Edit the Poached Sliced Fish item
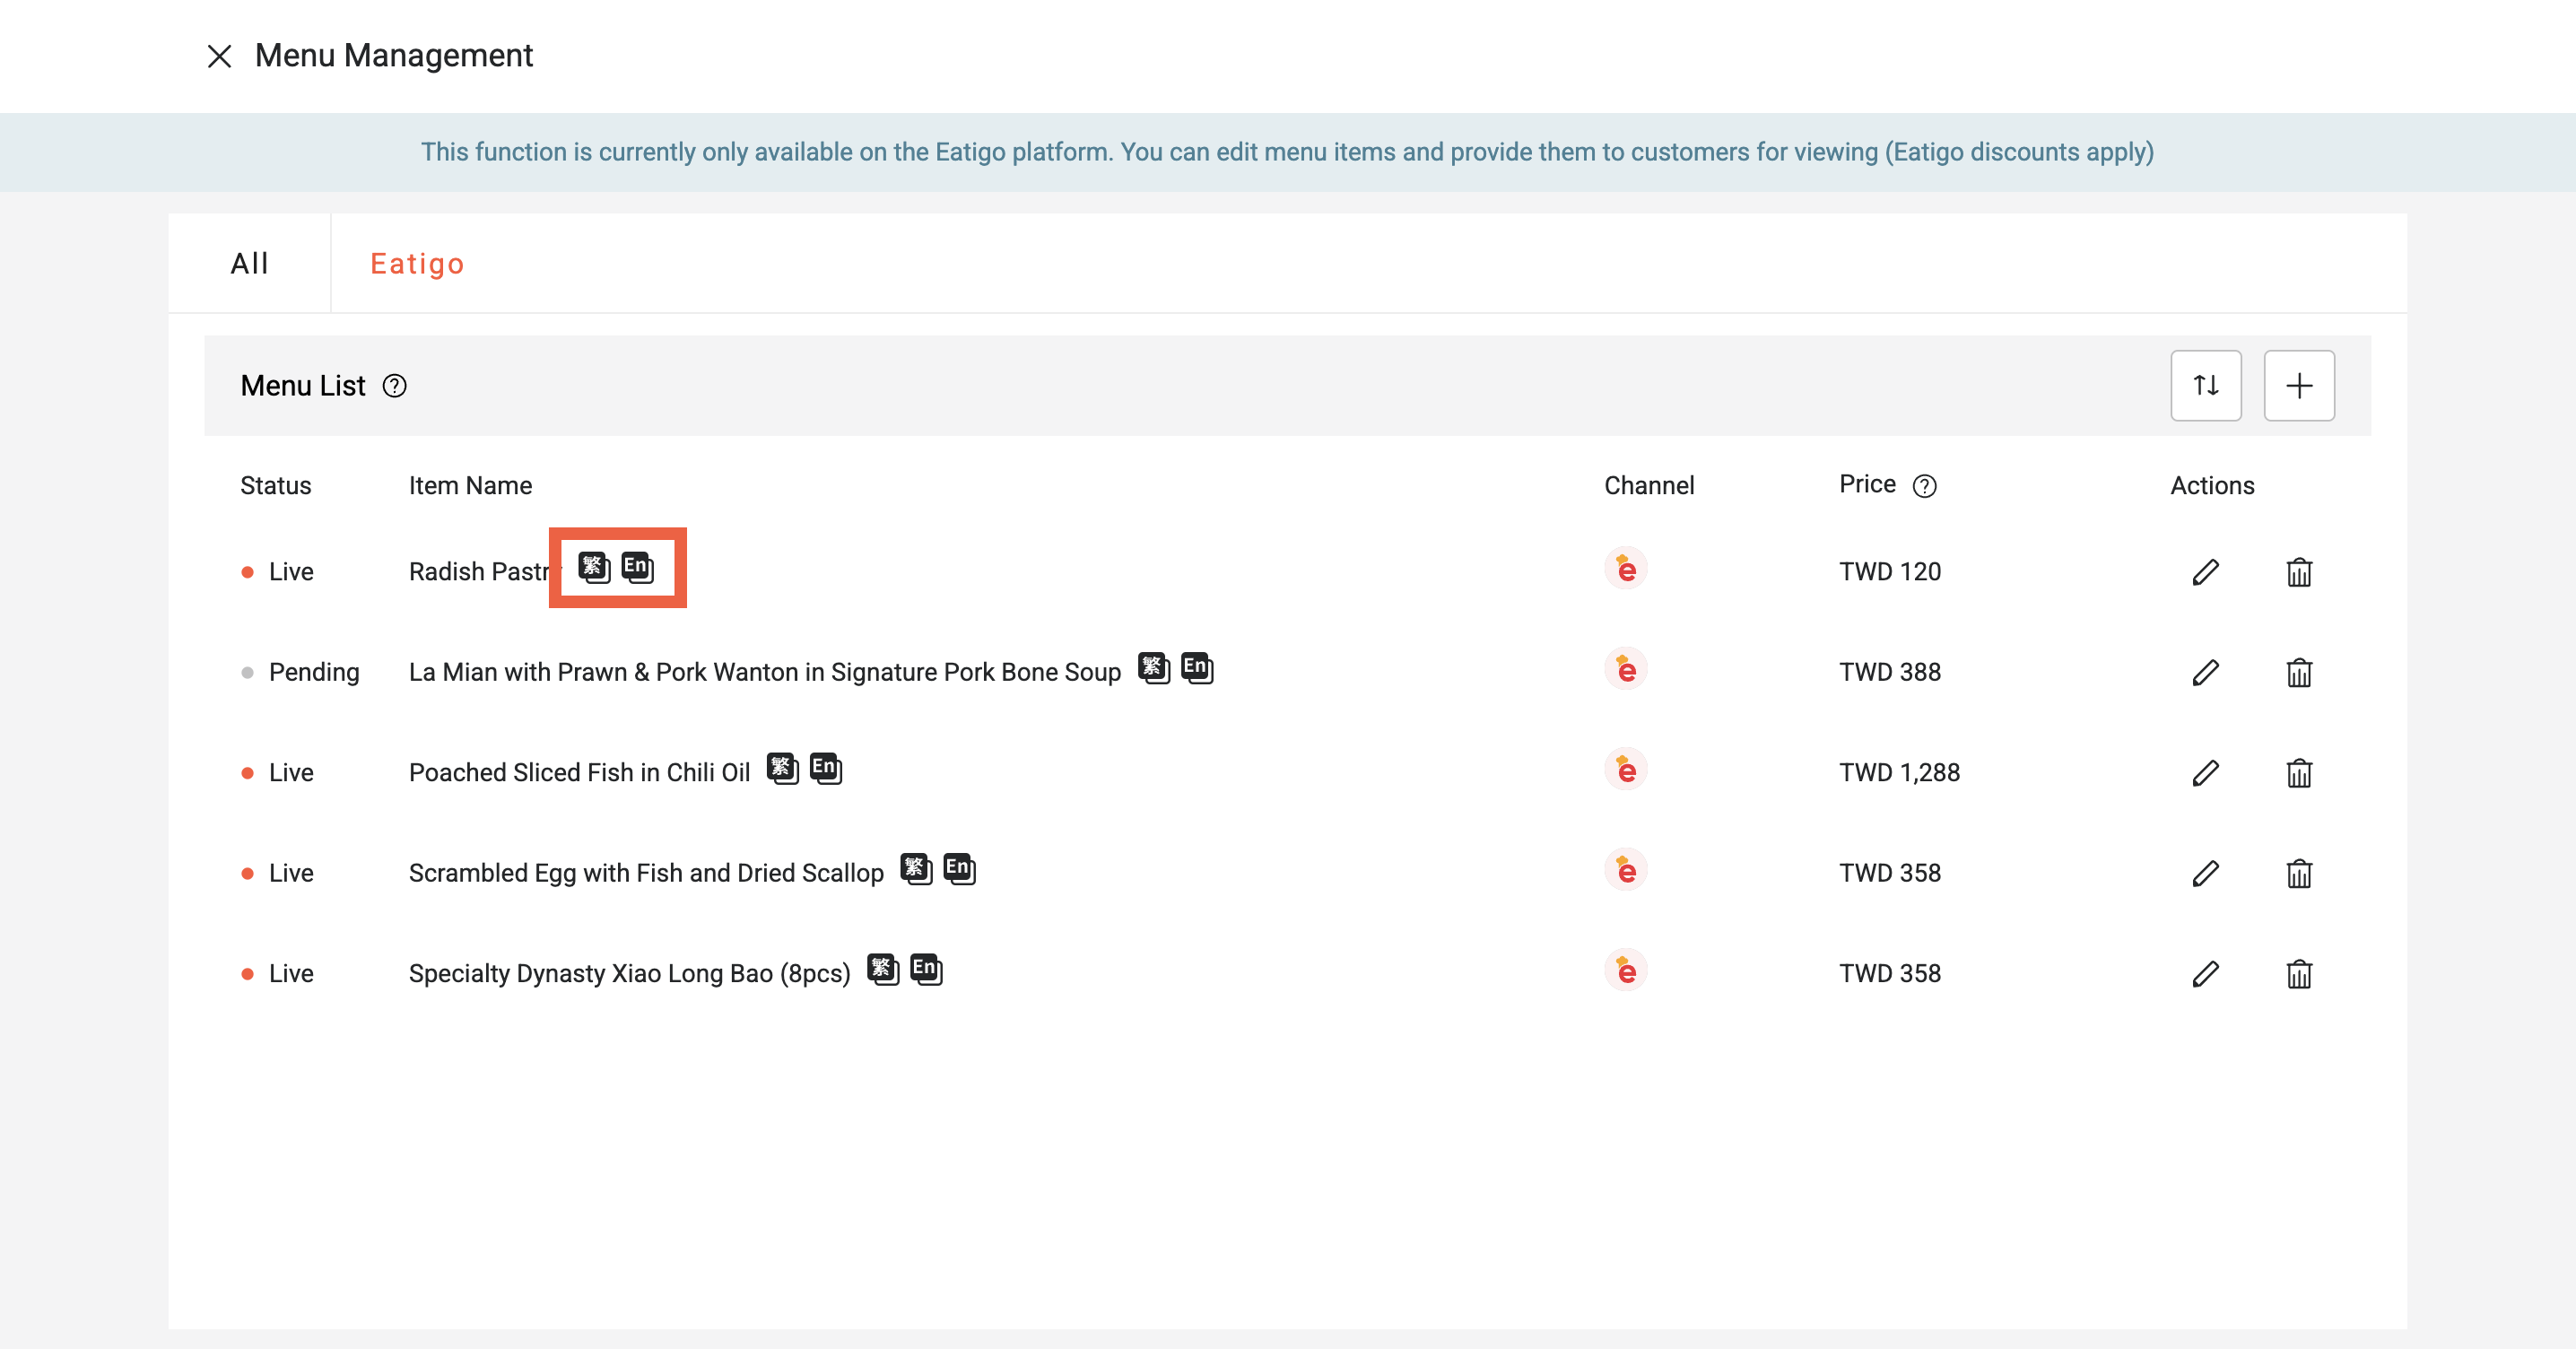2576x1349 pixels. pyautogui.click(x=2205, y=773)
